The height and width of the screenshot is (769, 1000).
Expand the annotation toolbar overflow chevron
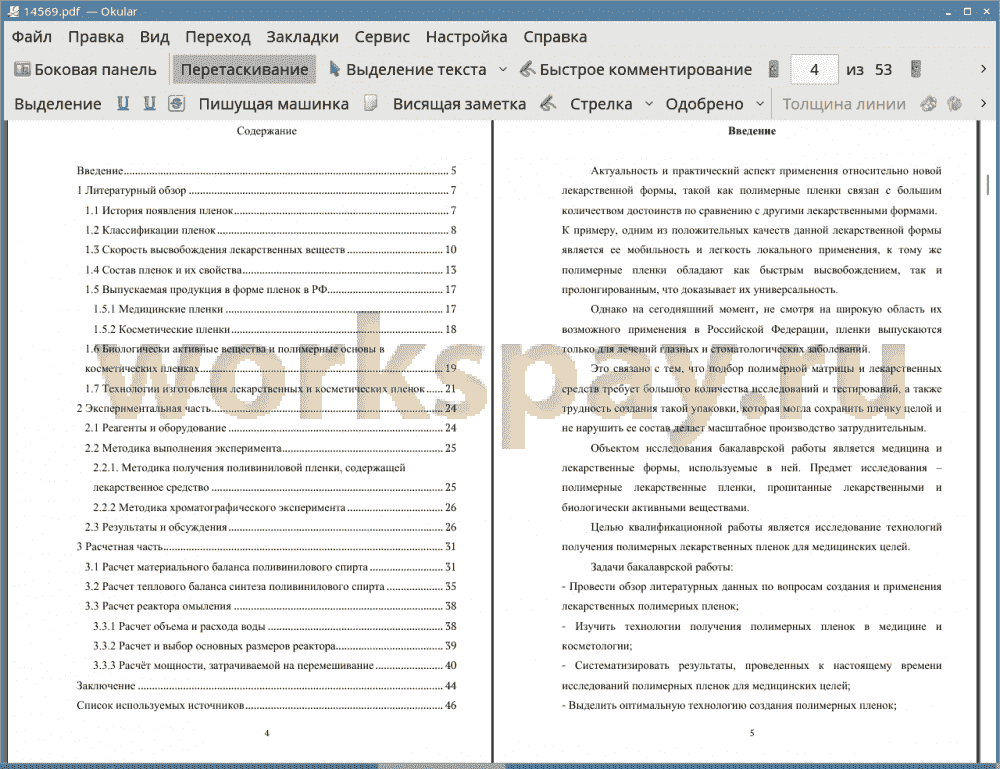983,103
